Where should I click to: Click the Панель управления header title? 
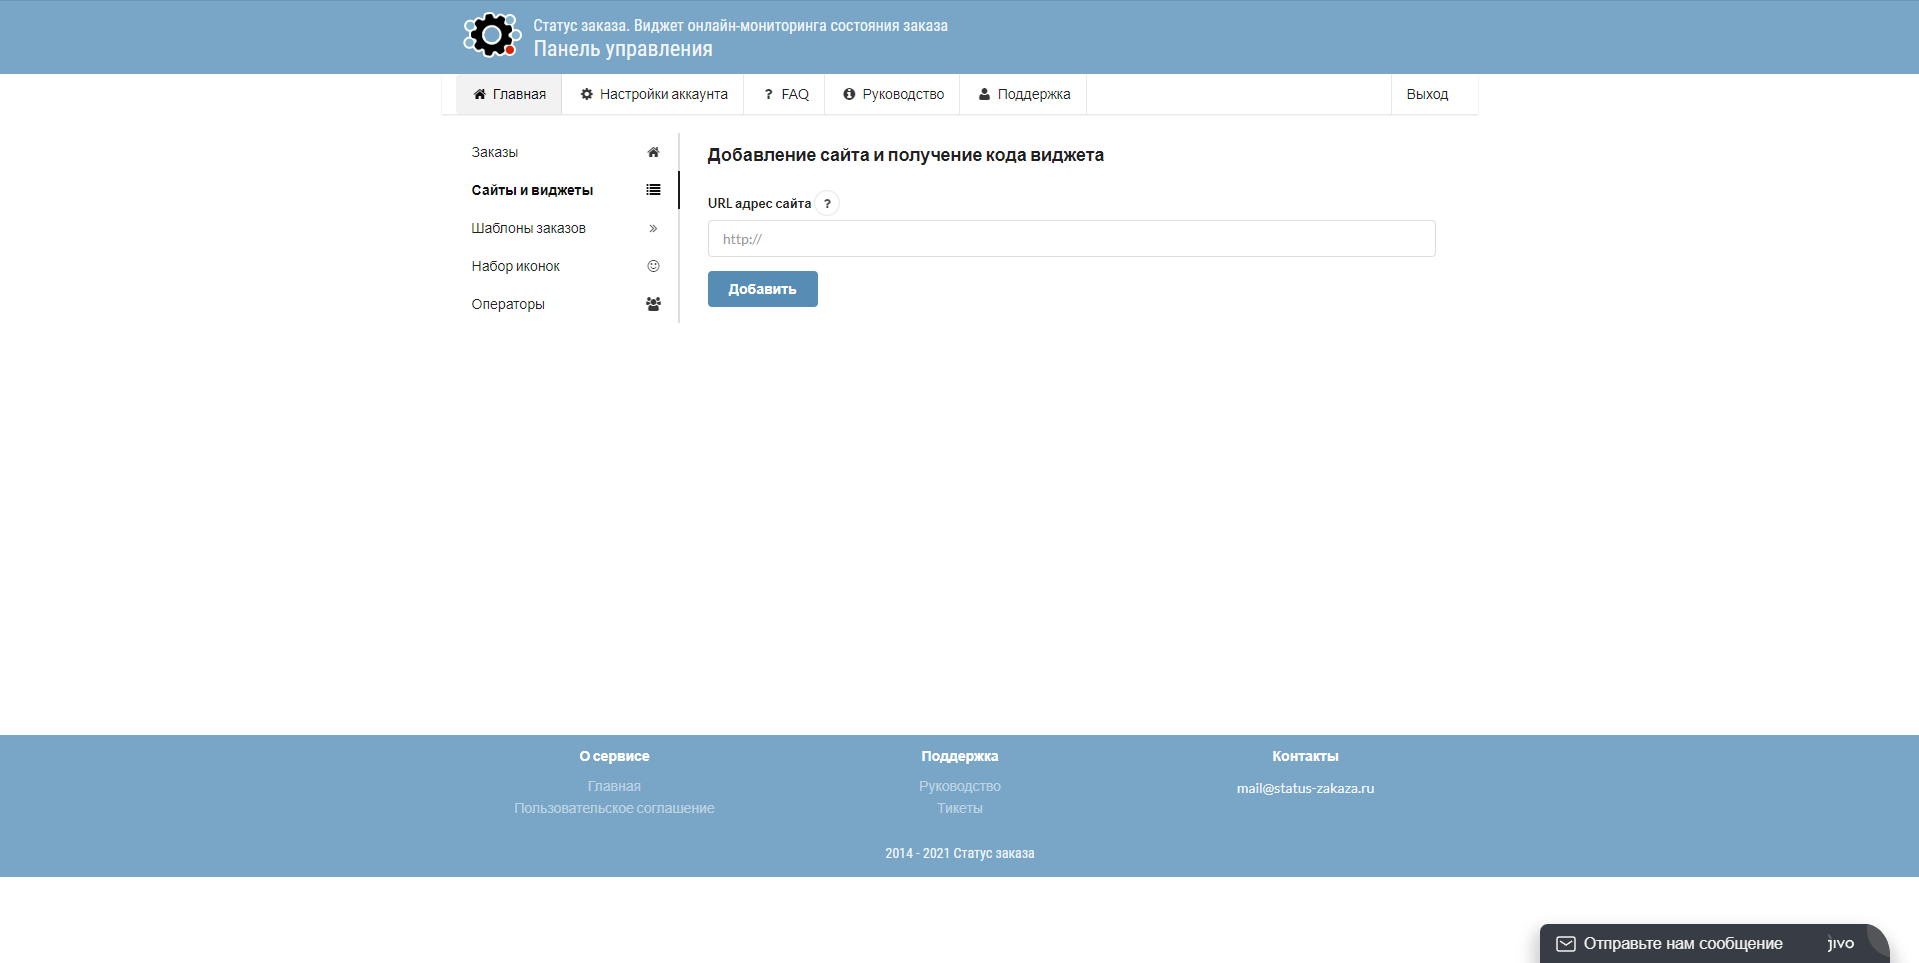pyautogui.click(x=623, y=49)
